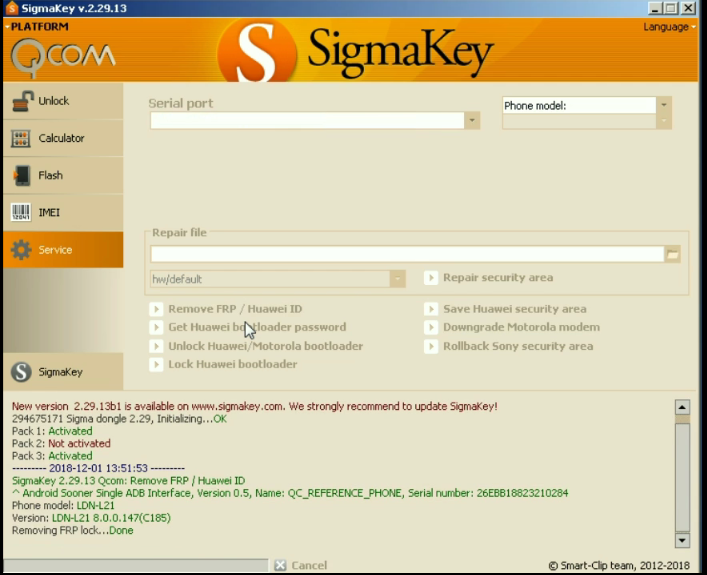This screenshot has height=575, width=707.
Task: Switch to the Calculator tab
Action: point(63,138)
